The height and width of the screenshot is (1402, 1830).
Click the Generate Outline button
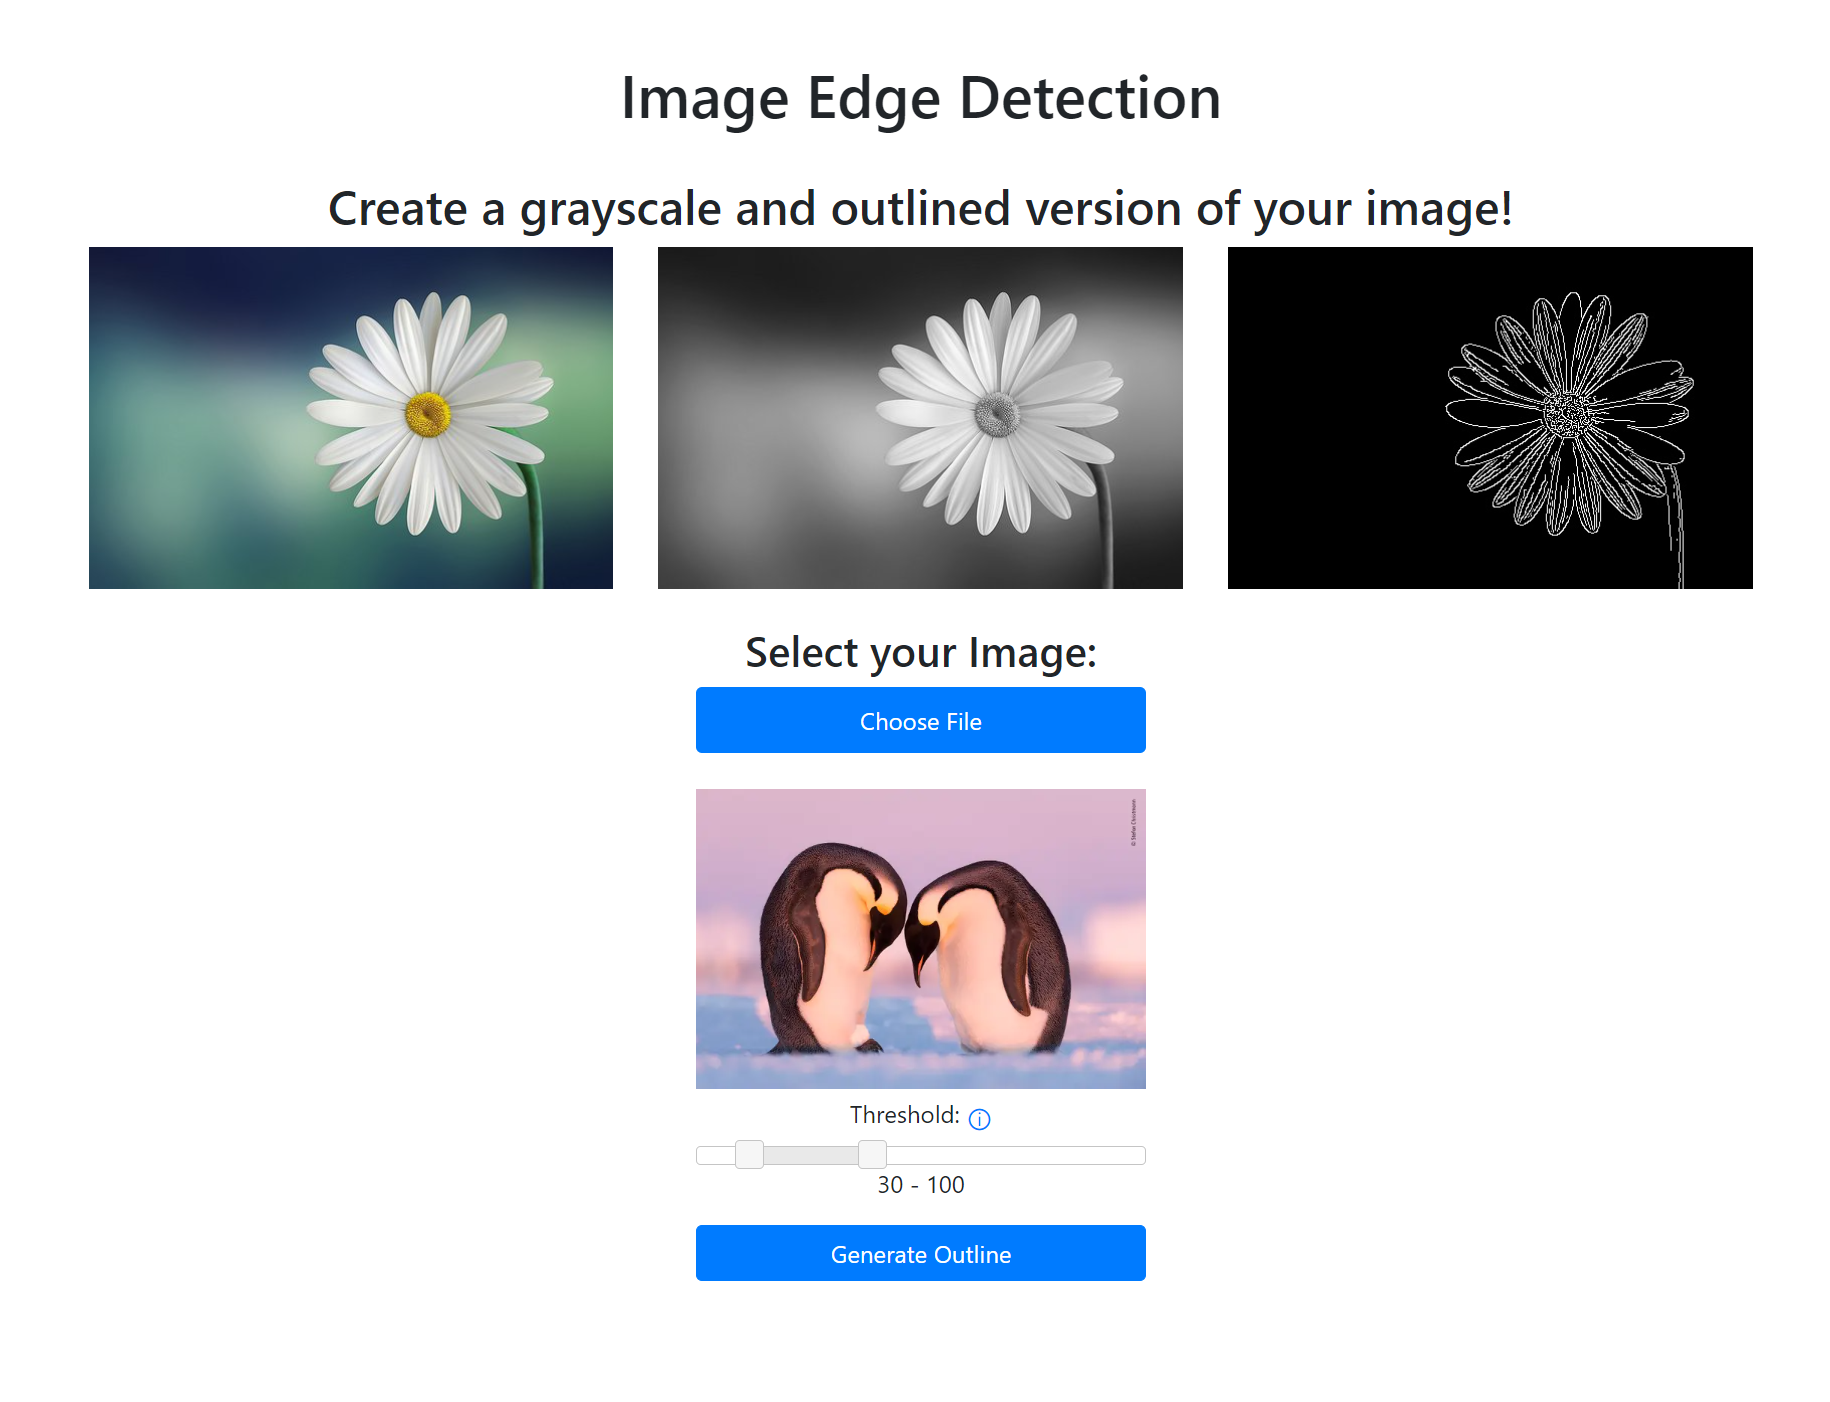(920, 1253)
